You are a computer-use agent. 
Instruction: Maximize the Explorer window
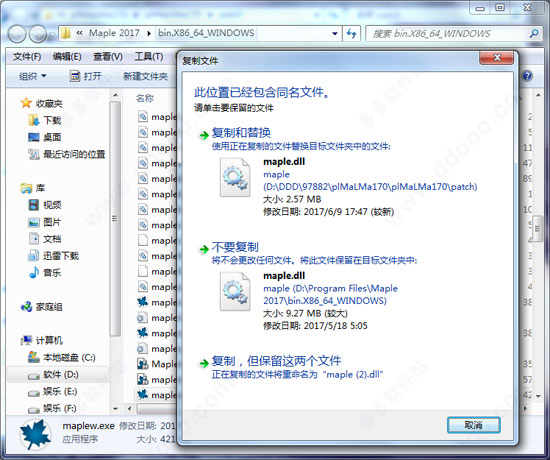pyautogui.click(x=501, y=7)
